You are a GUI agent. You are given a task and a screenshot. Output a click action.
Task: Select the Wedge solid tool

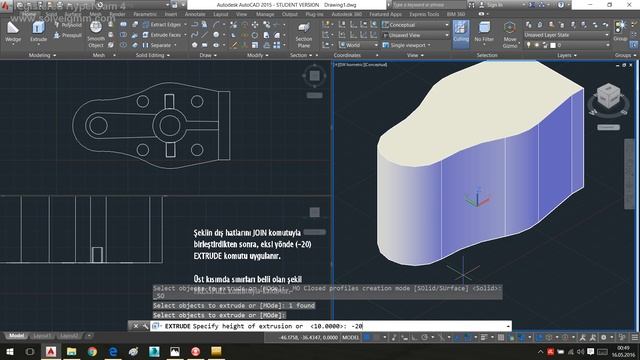point(13,32)
